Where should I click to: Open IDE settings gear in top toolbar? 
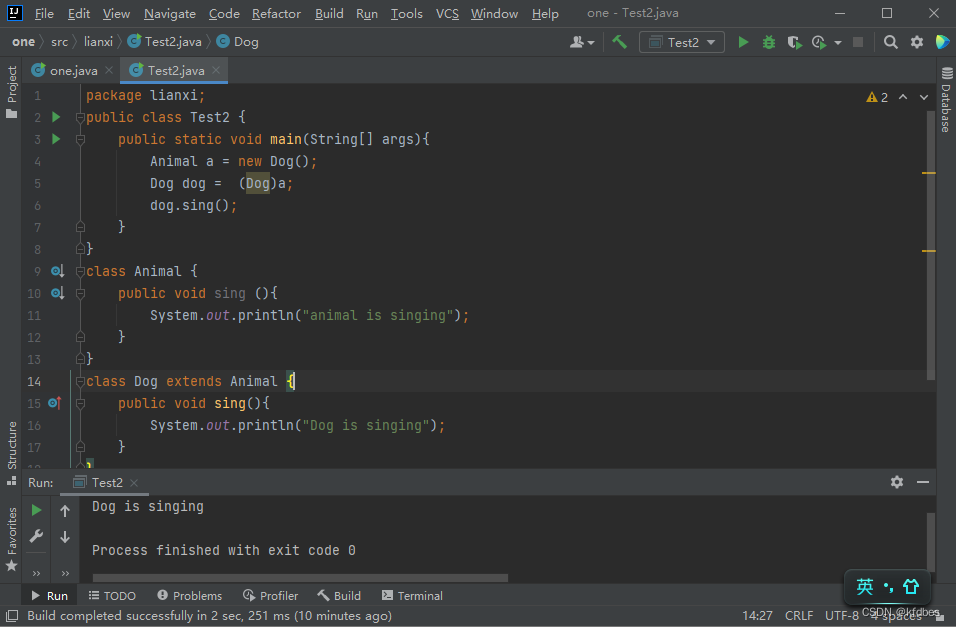[x=917, y=42]
